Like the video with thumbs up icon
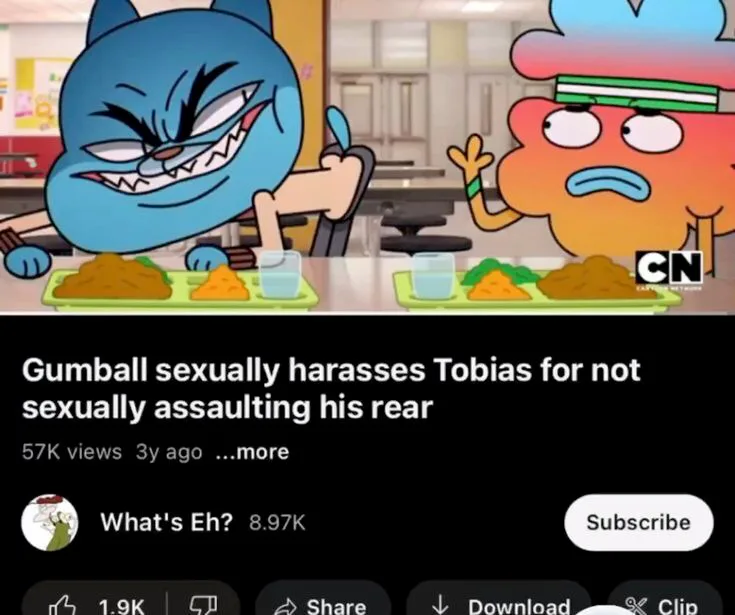This screenshot has width=735, height=615. (63, 605)
